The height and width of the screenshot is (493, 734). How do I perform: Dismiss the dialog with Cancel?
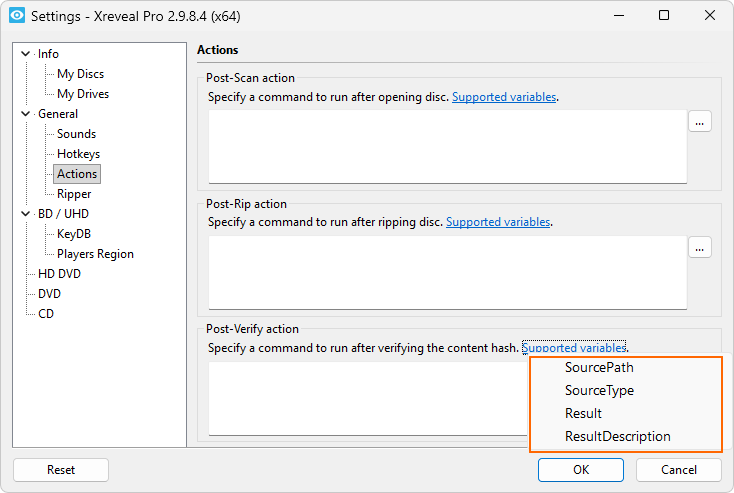678,470
